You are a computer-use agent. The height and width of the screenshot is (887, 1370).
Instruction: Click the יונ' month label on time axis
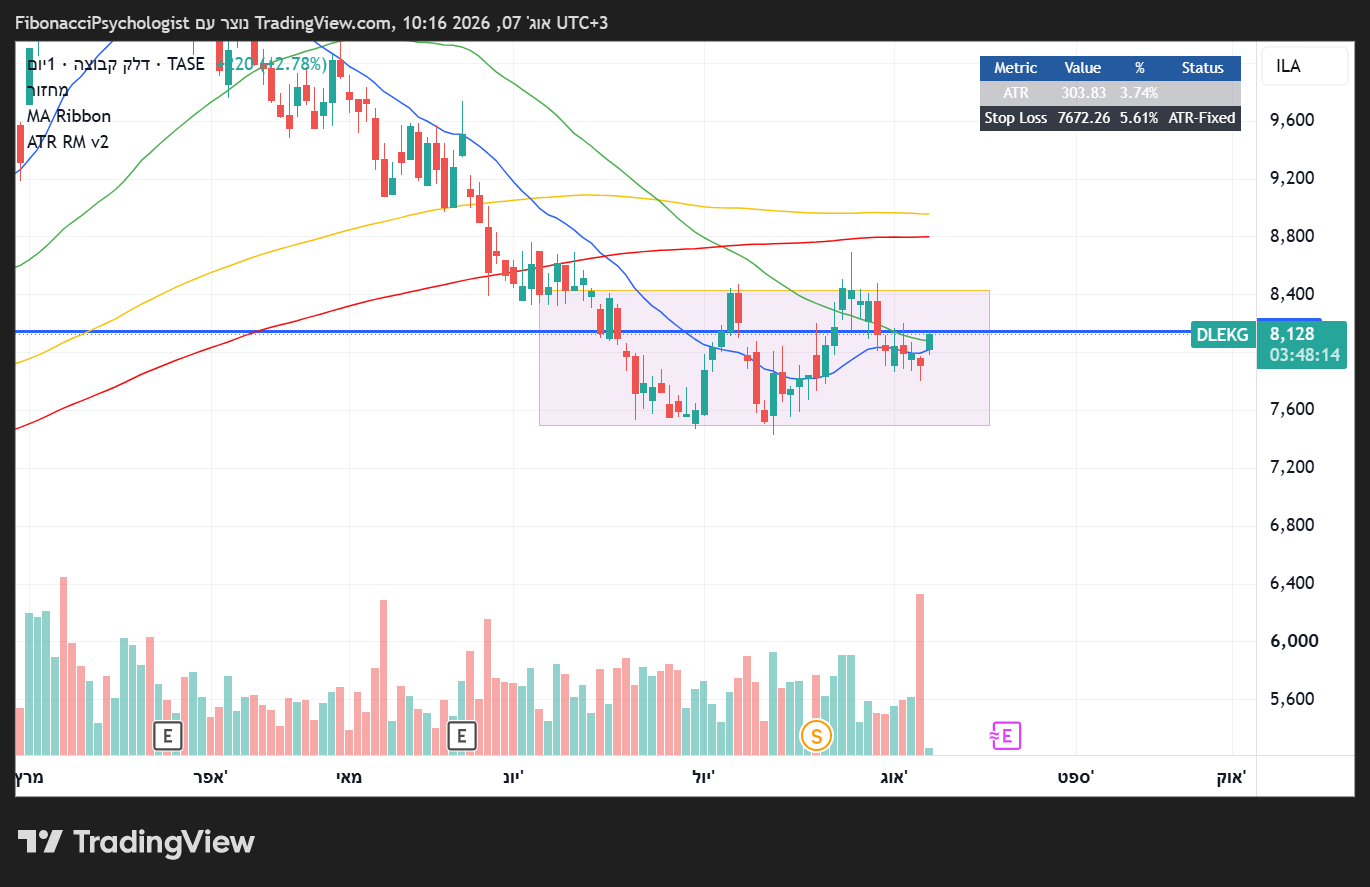(x=511, y=777)
